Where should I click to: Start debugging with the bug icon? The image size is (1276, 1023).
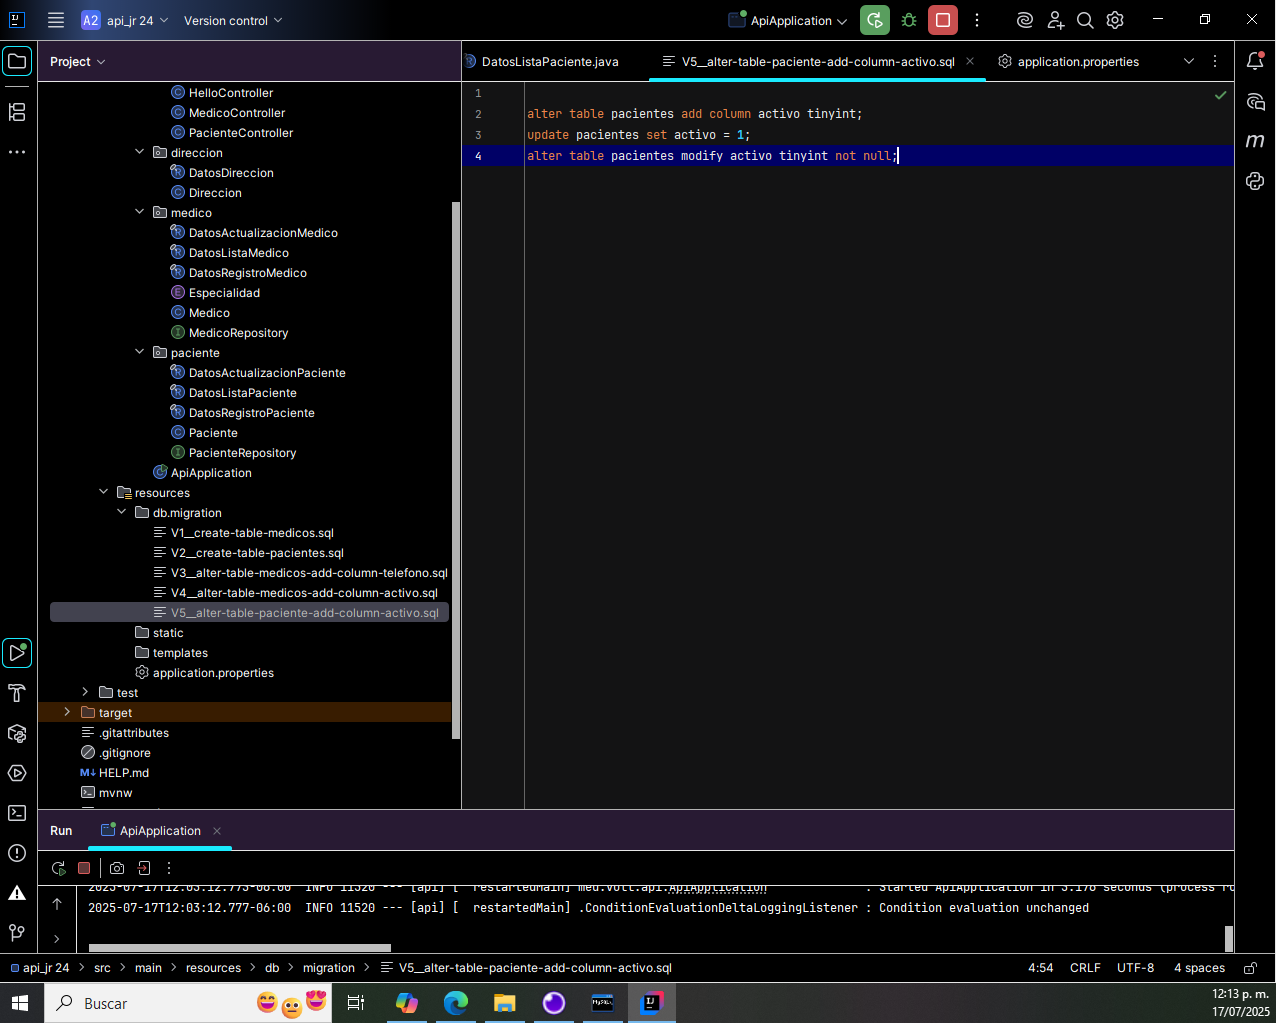[909, 20]
